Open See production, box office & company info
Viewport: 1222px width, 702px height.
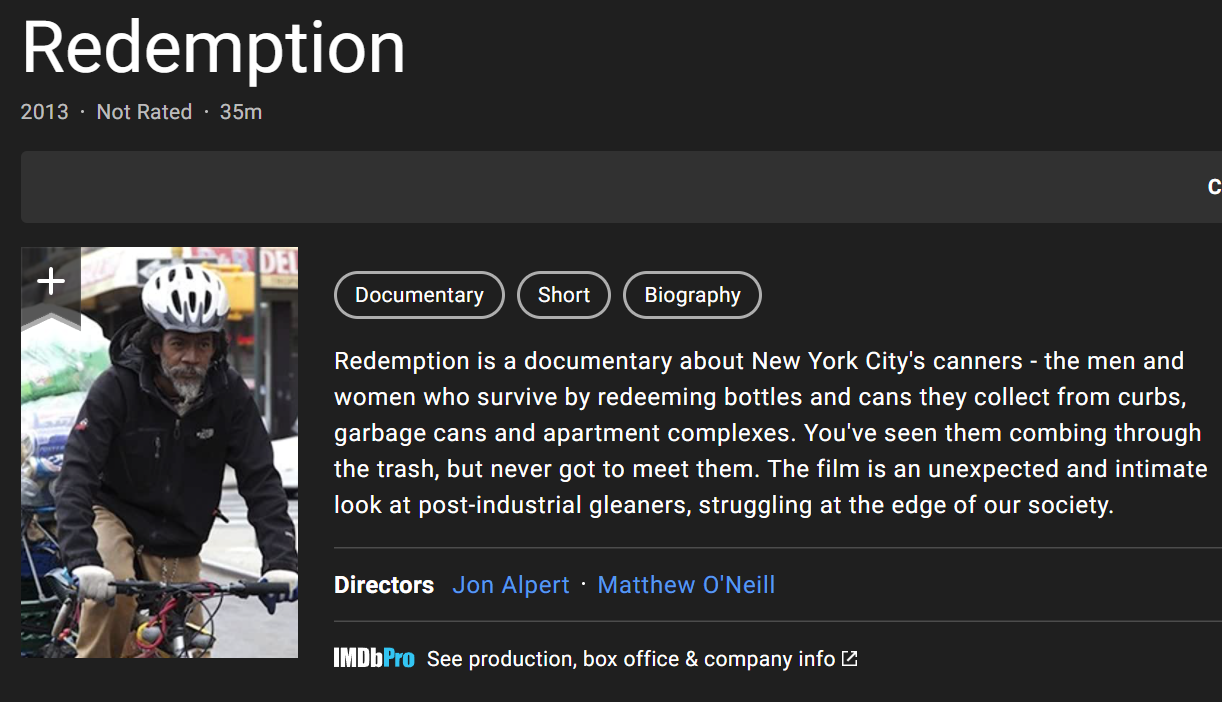pyautogui.click(x=630, y=659)
